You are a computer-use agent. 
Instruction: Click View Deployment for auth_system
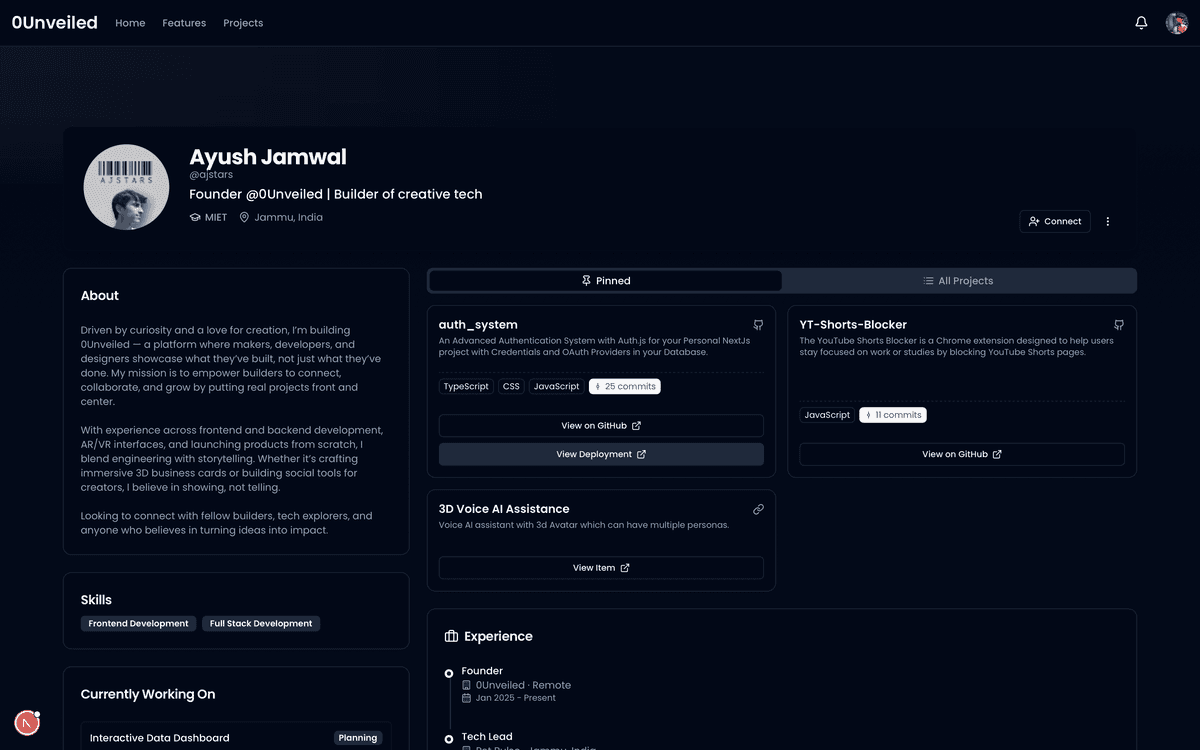[601, 454]
